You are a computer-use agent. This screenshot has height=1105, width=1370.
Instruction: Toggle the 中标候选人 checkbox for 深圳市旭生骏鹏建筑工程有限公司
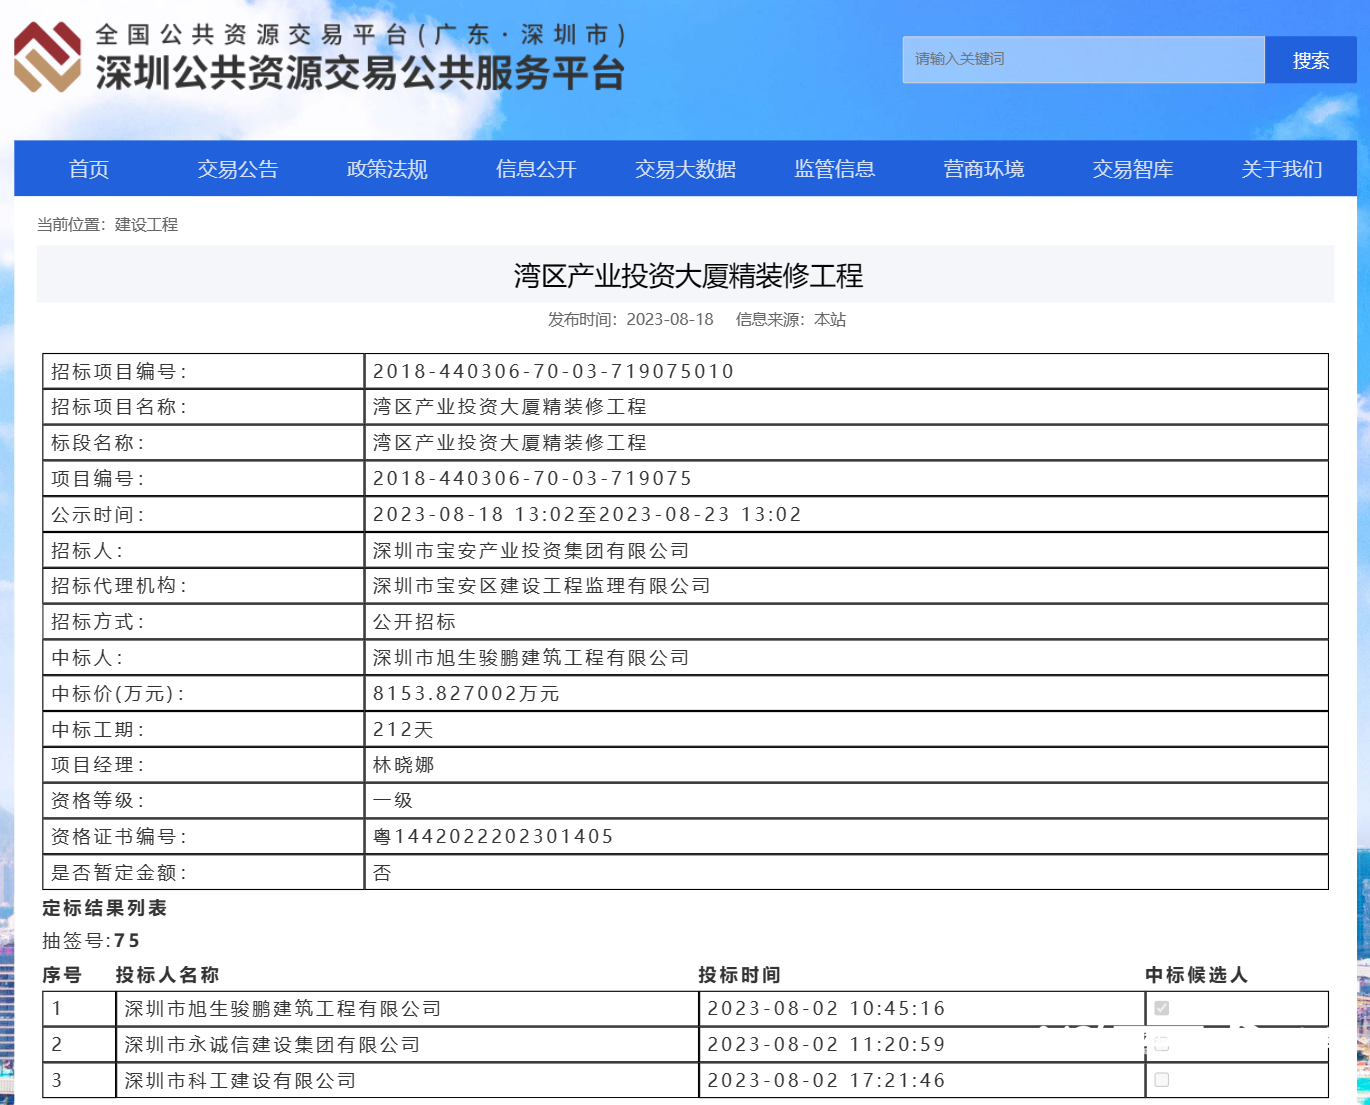(x=1160, y=1008)
